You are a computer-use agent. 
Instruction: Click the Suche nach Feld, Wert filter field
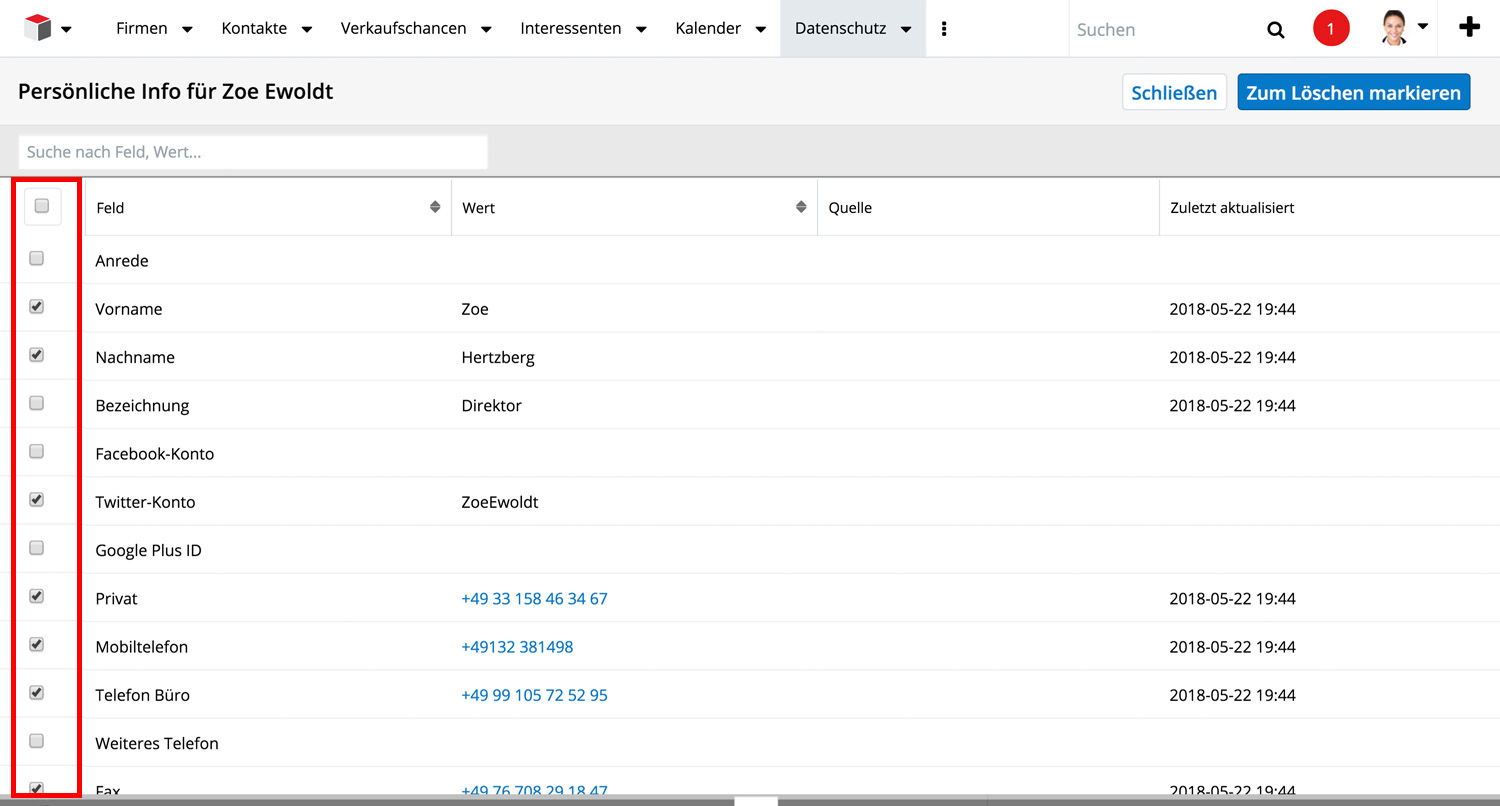point(253,152)
